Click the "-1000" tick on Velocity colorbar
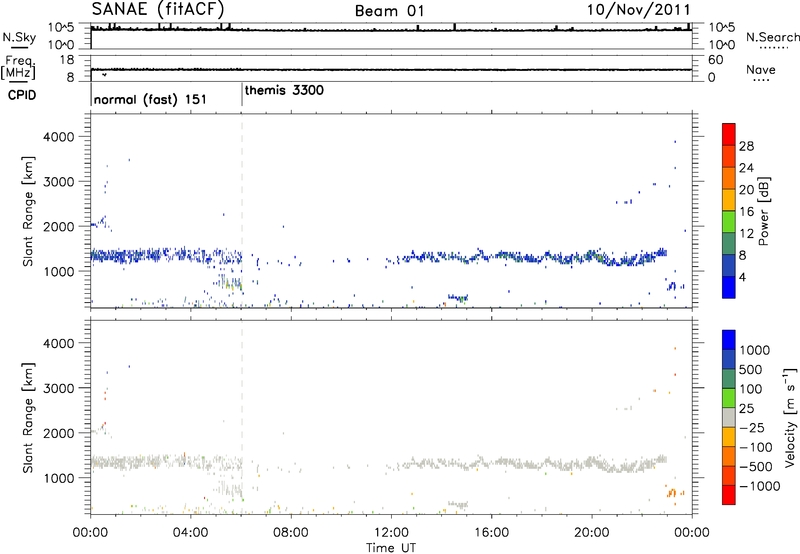The width and height of the screenshot is (800, 554). 759,486
